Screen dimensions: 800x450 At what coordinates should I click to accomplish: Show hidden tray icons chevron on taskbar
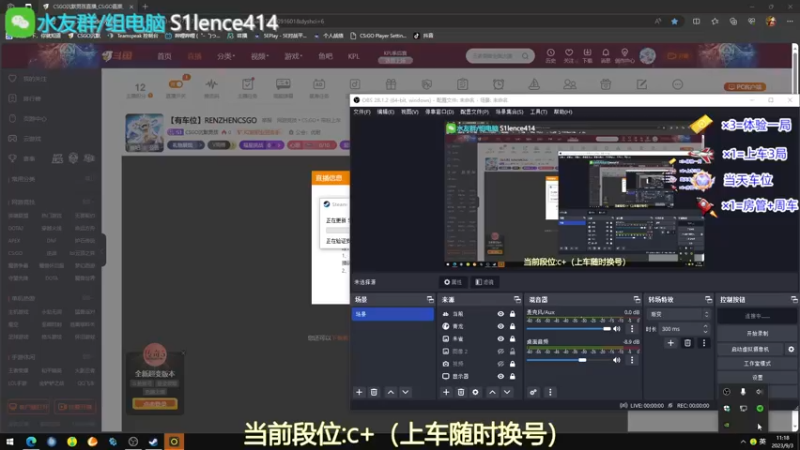743,441
